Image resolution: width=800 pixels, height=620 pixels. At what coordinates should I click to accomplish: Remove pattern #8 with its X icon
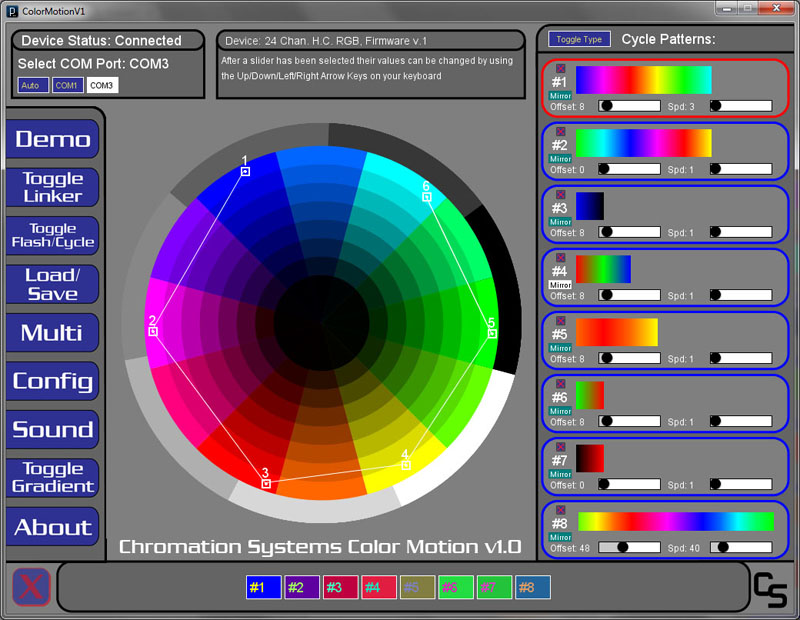(560, 510)
